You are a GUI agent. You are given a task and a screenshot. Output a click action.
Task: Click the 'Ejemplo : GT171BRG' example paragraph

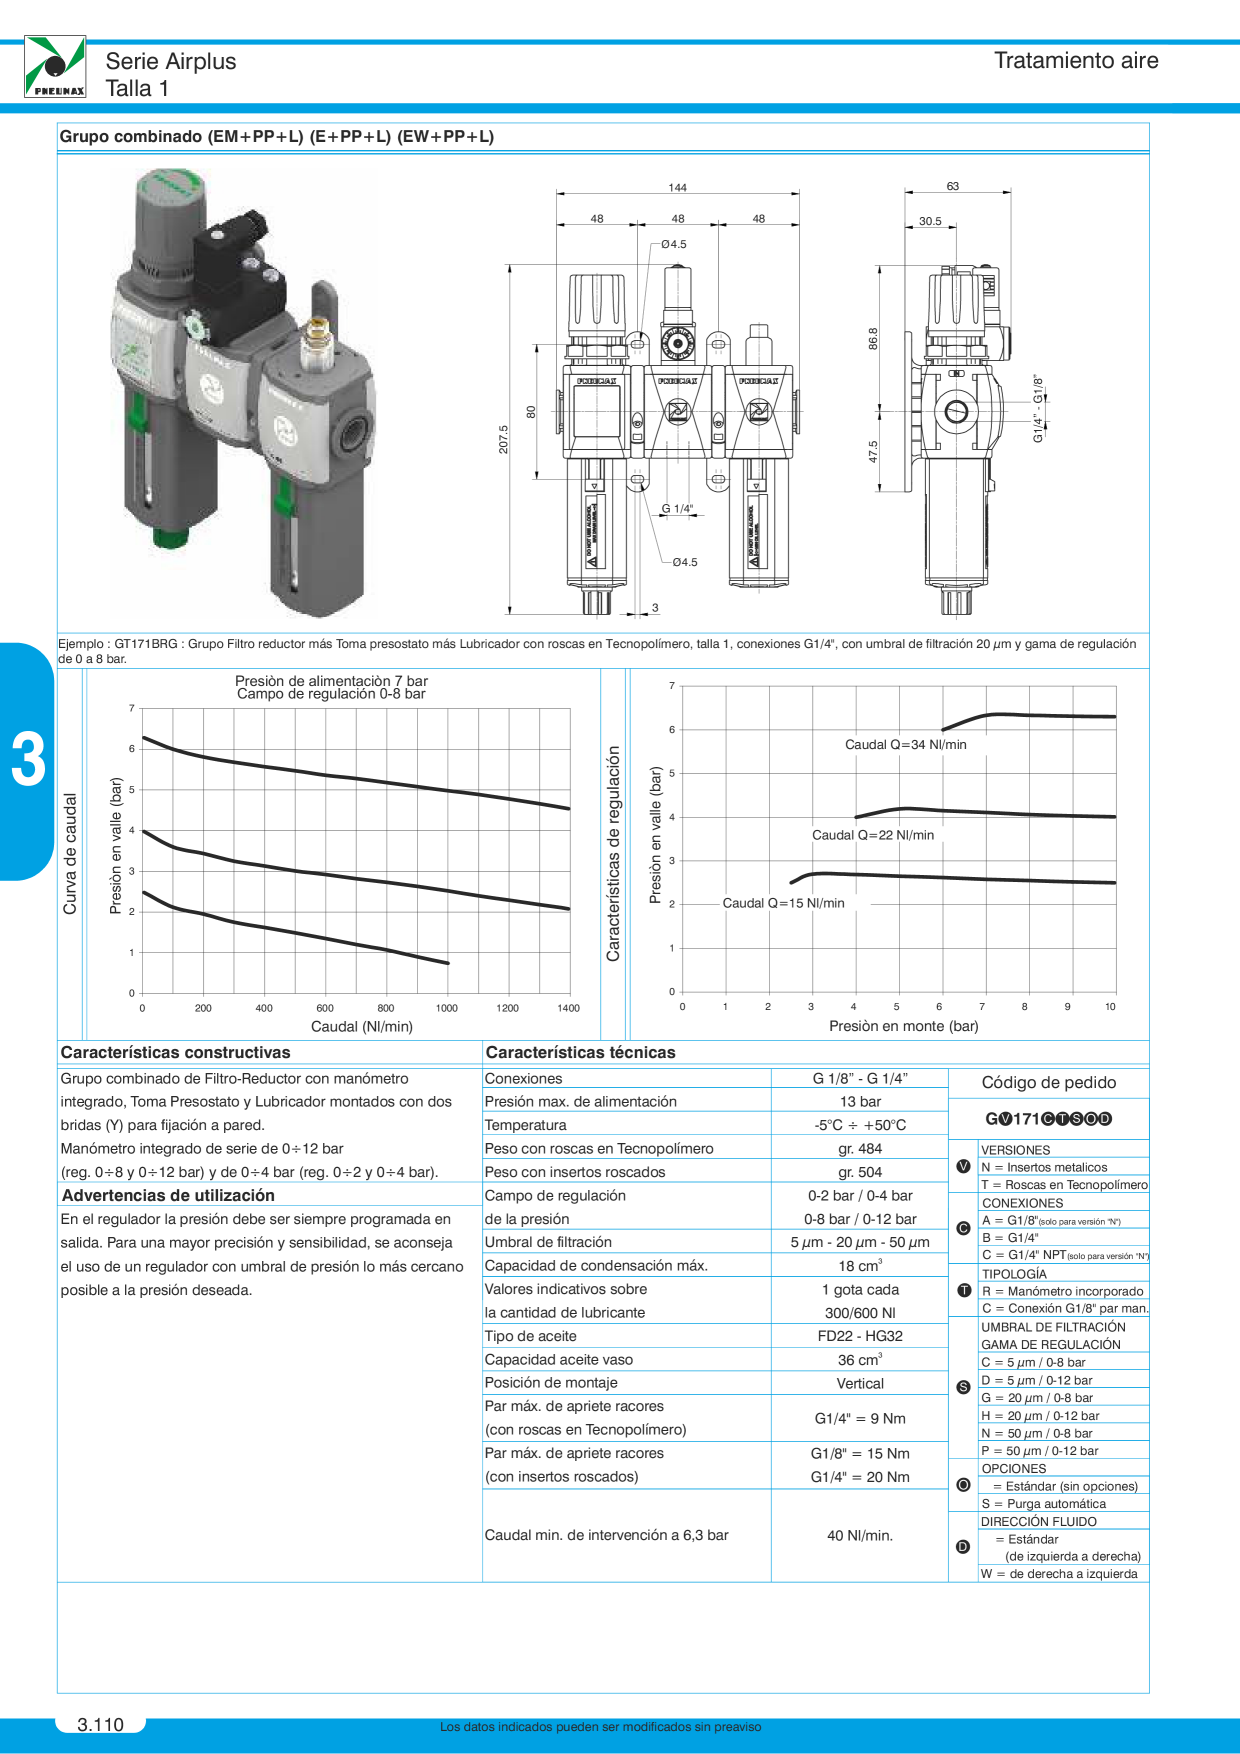click(x=597, y=651)
